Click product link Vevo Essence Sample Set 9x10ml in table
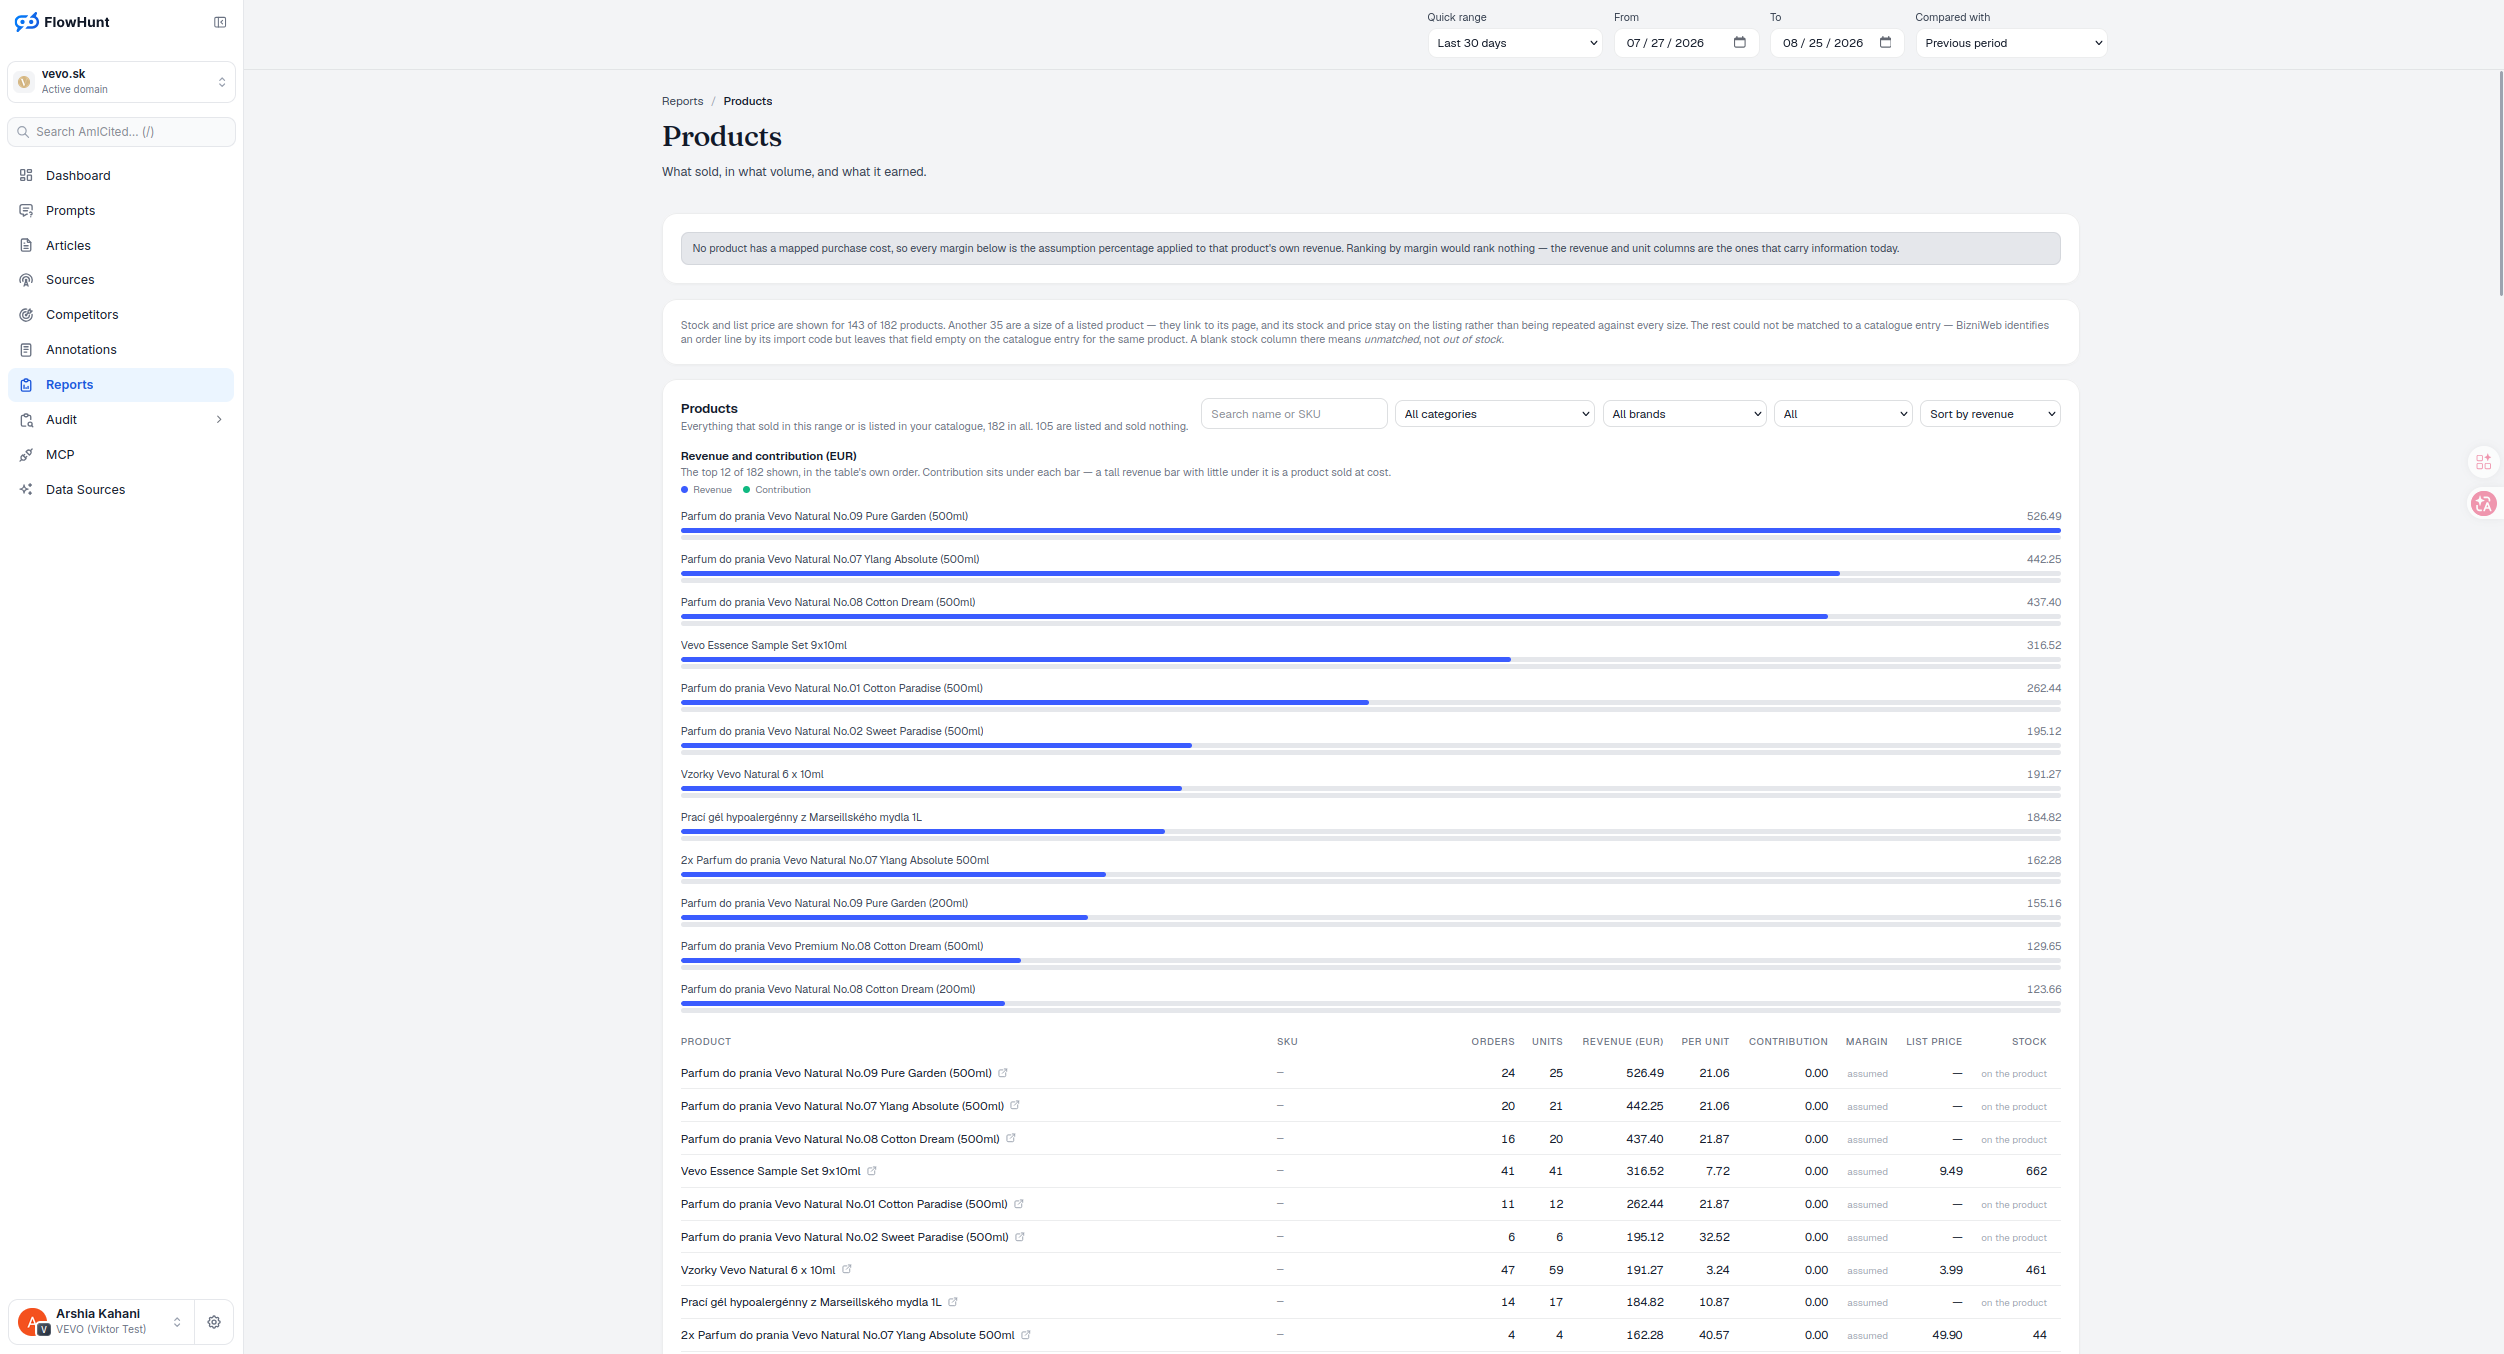This screenshot has height=1354, width=2504. coord(771,1171)
